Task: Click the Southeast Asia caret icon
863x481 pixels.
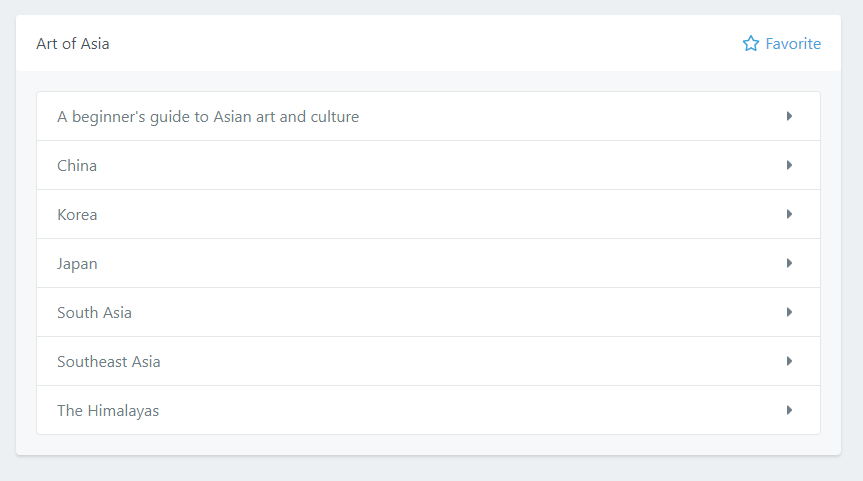Action: click(x=789, y=361)
